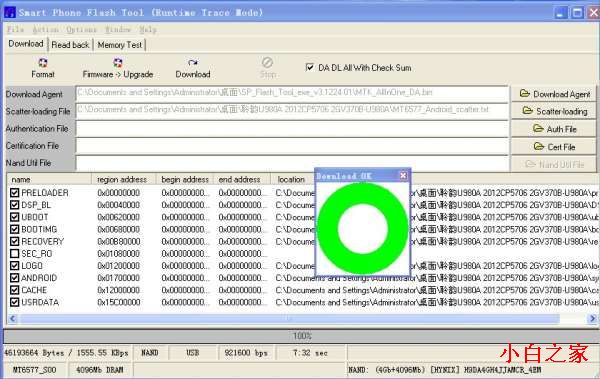
Task: Click the region address column header
Action: [124, 179]
